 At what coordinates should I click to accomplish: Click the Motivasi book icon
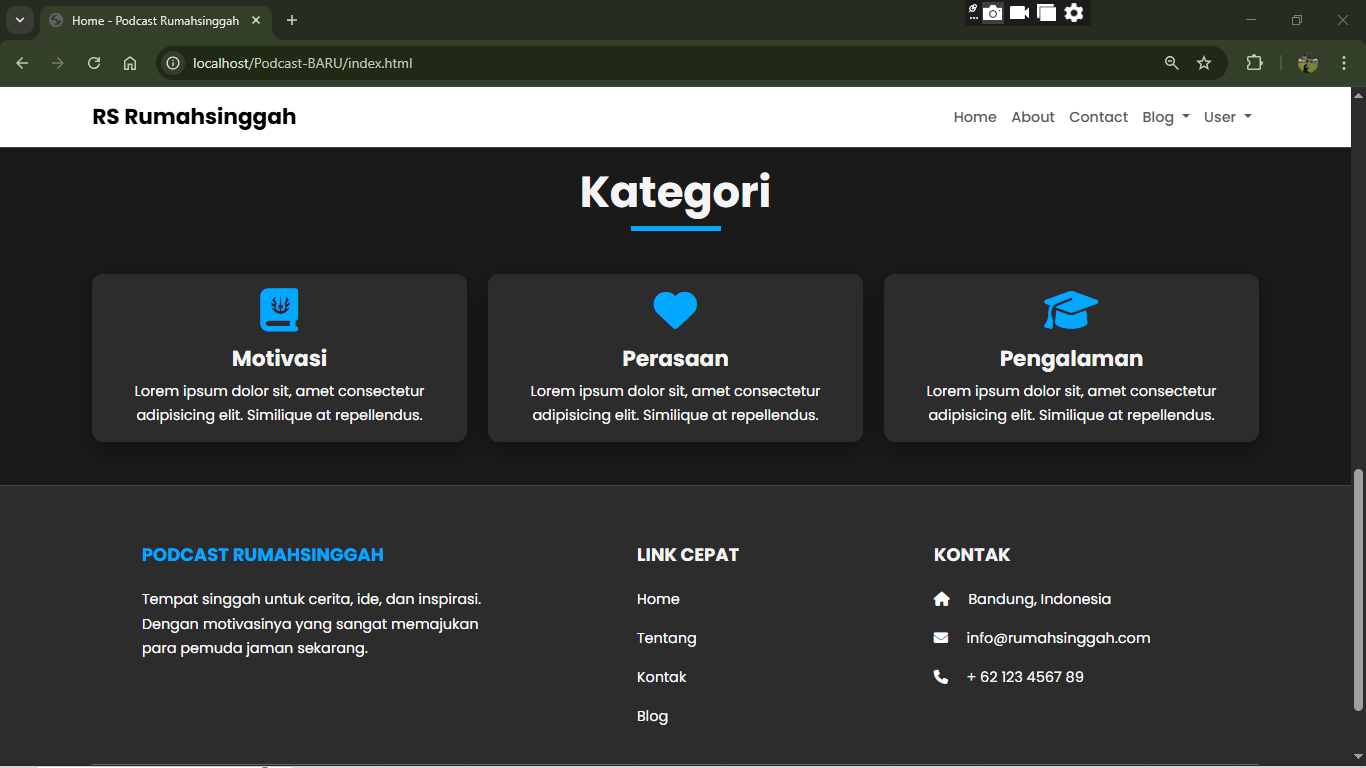279,310
